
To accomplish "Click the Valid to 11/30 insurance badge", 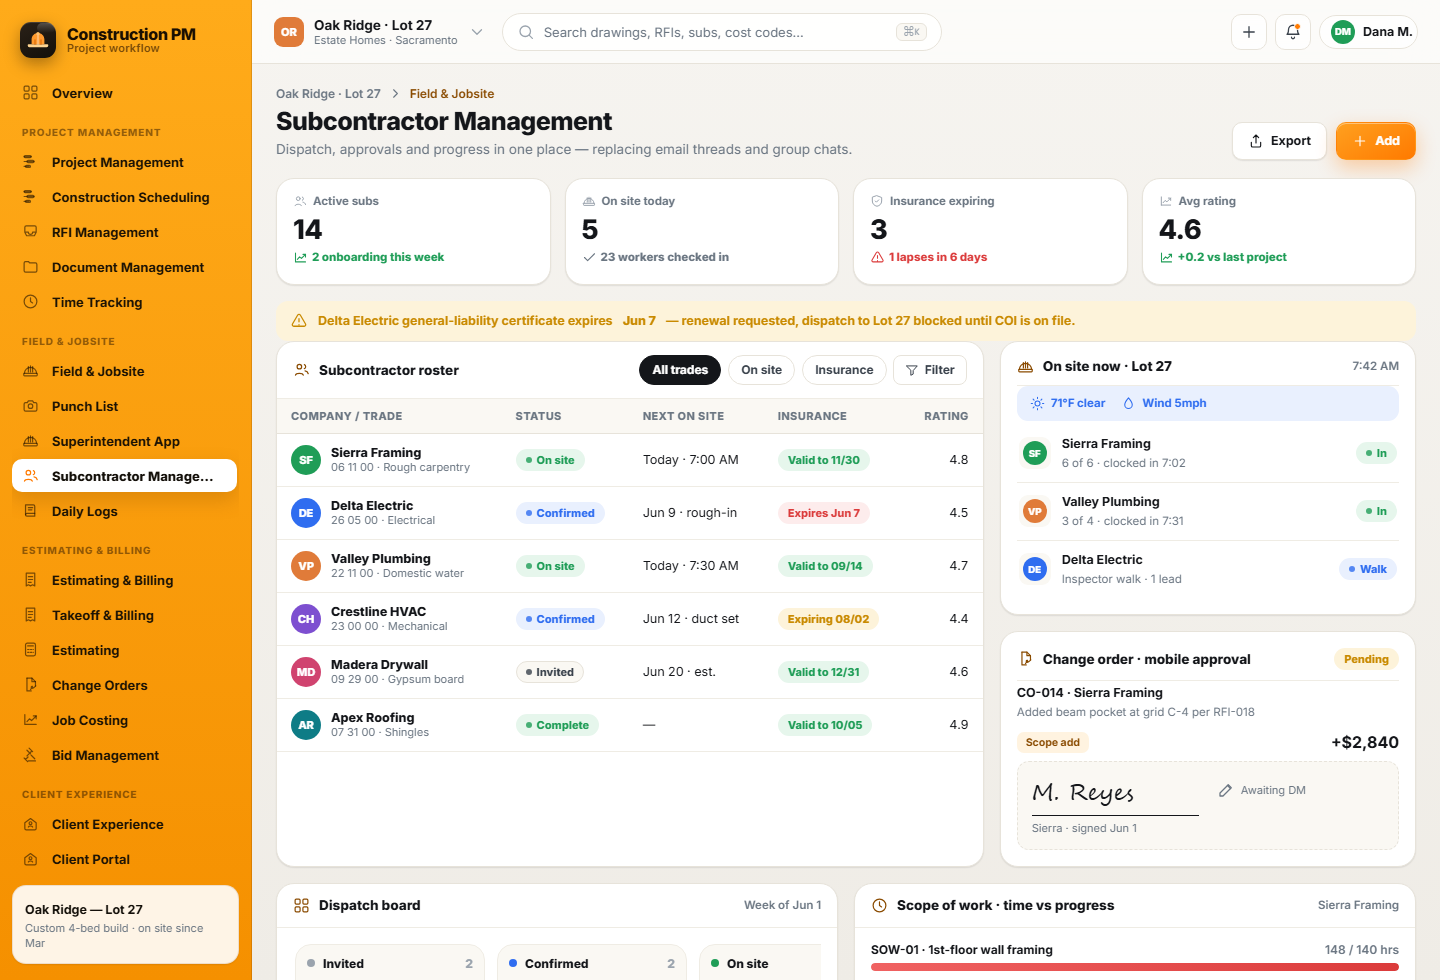I will pos(824,460).
